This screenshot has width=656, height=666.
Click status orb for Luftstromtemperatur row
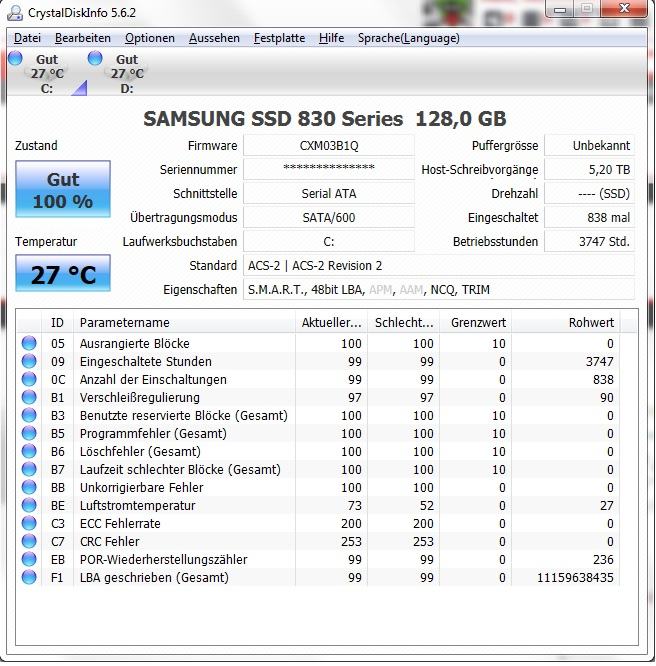(x=29, y=505)
